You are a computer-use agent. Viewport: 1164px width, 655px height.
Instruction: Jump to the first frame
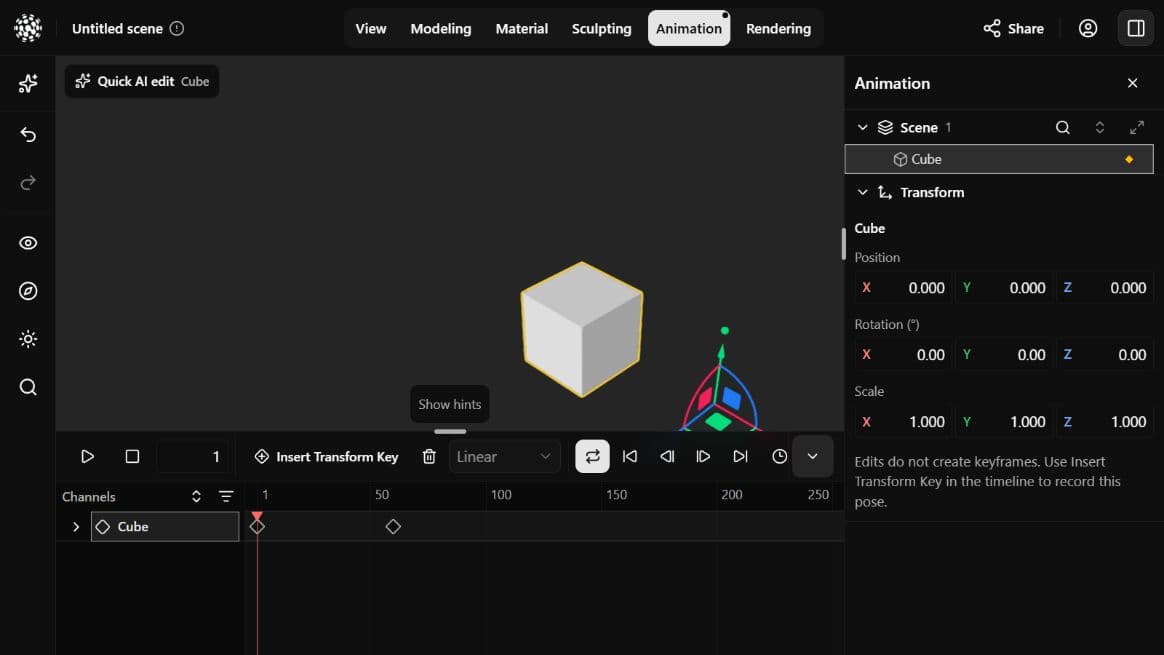[630, 457]
